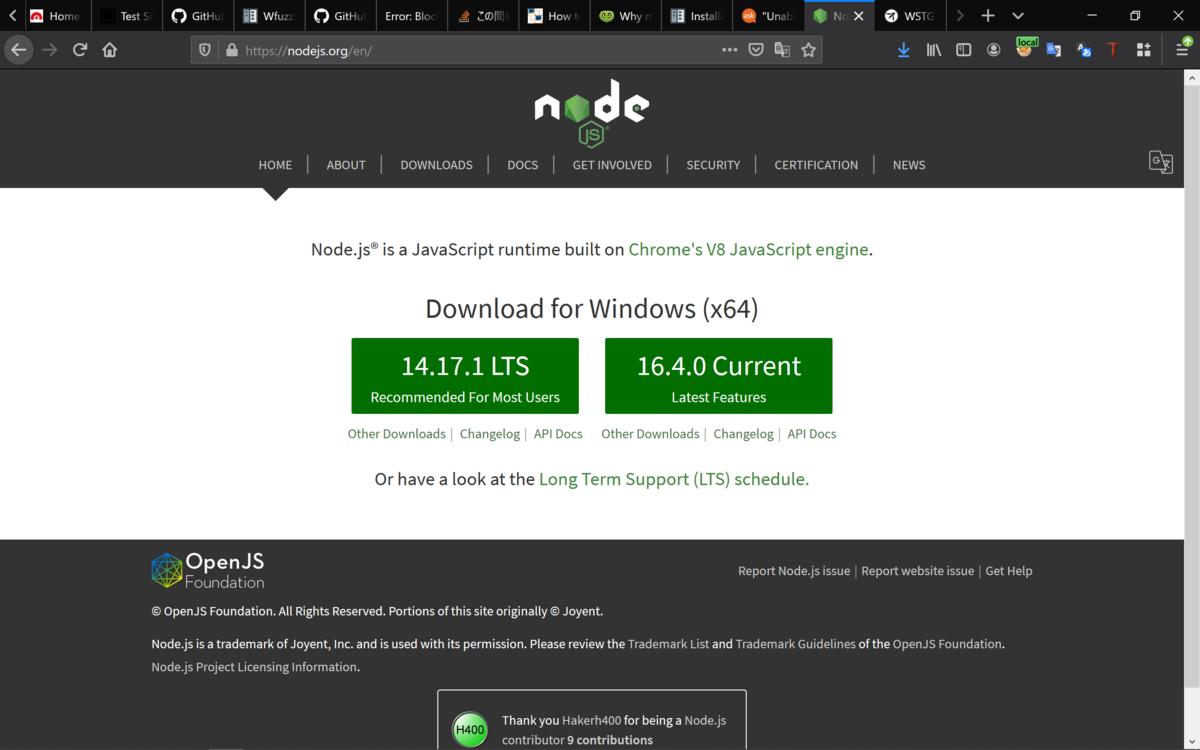The width and height of the screenshot is (1200, 750).
Task: Expand the list all tabs dropdown
Action: click(1017, 16)
